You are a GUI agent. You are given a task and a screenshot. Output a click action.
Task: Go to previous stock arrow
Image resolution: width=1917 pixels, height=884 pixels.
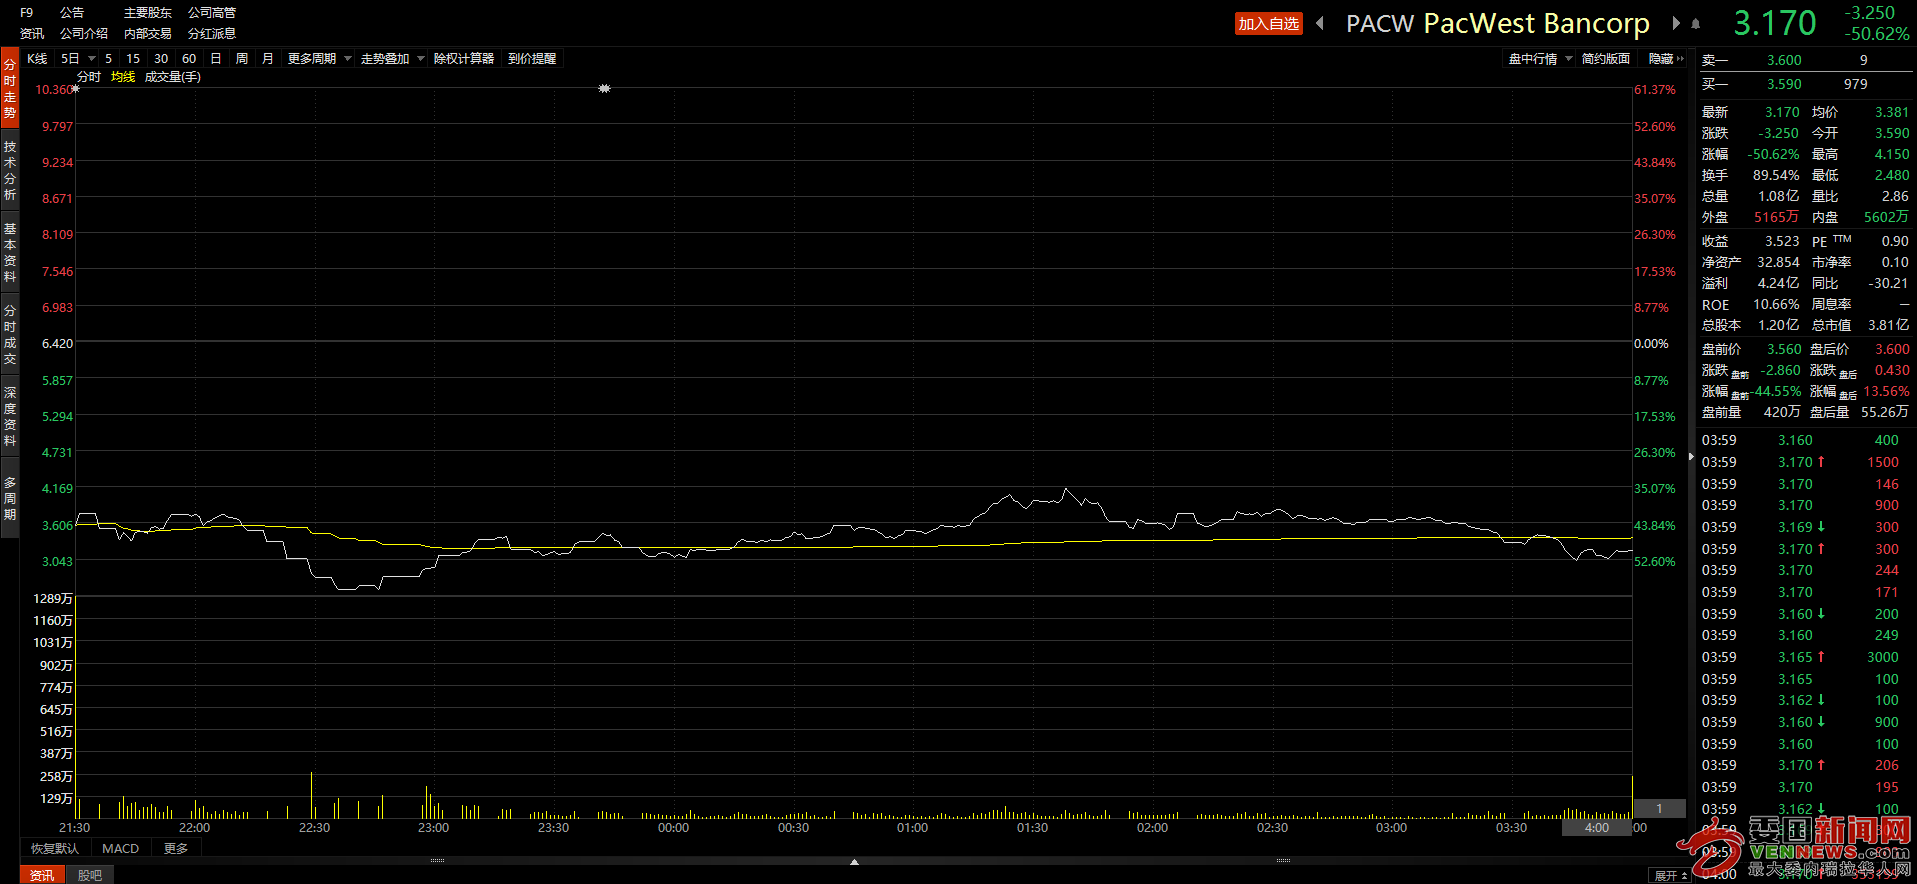[x=1320, y=23]
